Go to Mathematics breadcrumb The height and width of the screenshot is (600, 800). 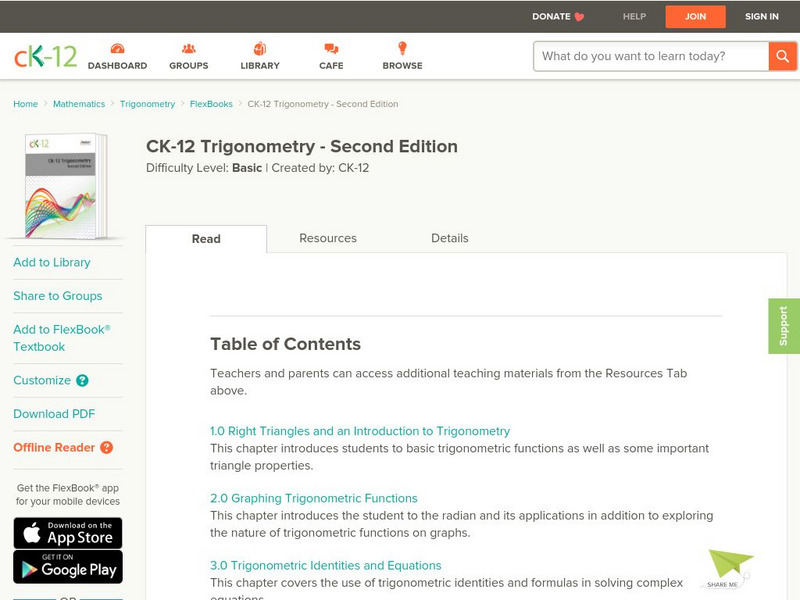[79, 104]
